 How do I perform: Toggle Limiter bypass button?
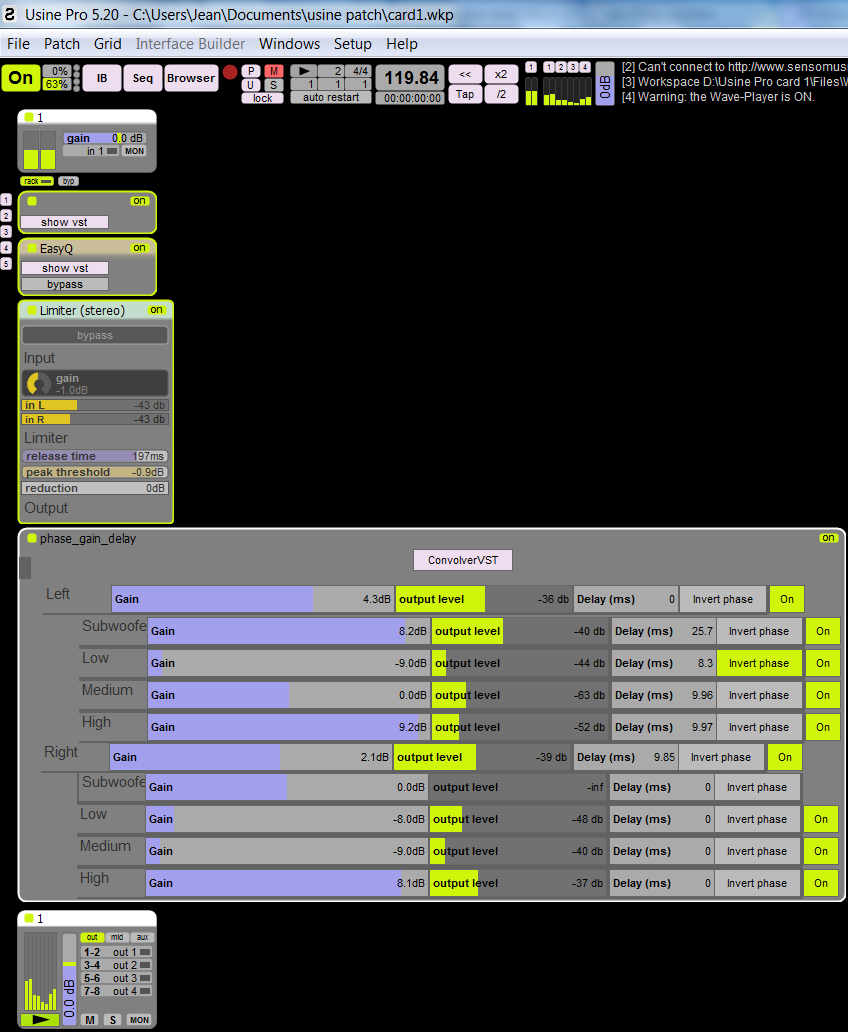pos(95,335)
